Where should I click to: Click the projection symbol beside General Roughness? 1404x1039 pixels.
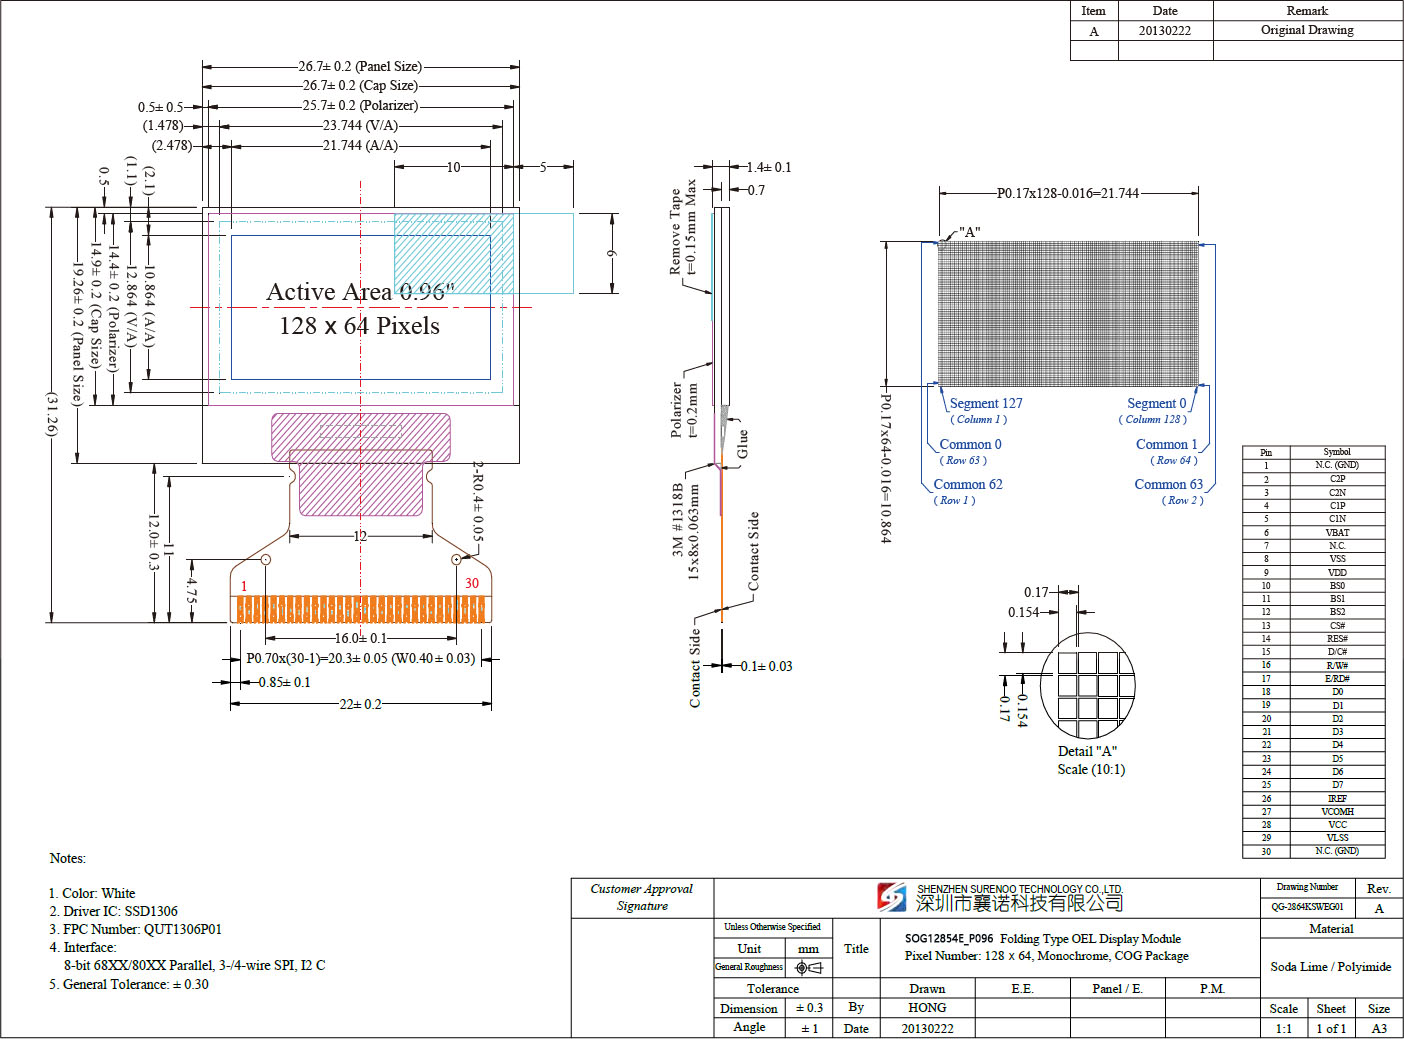pyautogui.click(x=808, y=967)
